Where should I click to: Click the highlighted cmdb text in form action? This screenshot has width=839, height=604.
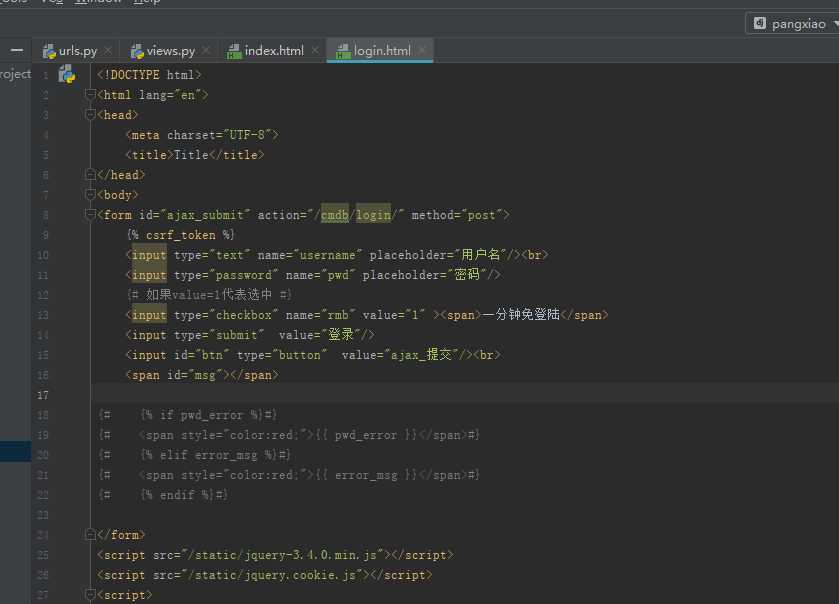(335, 215)
